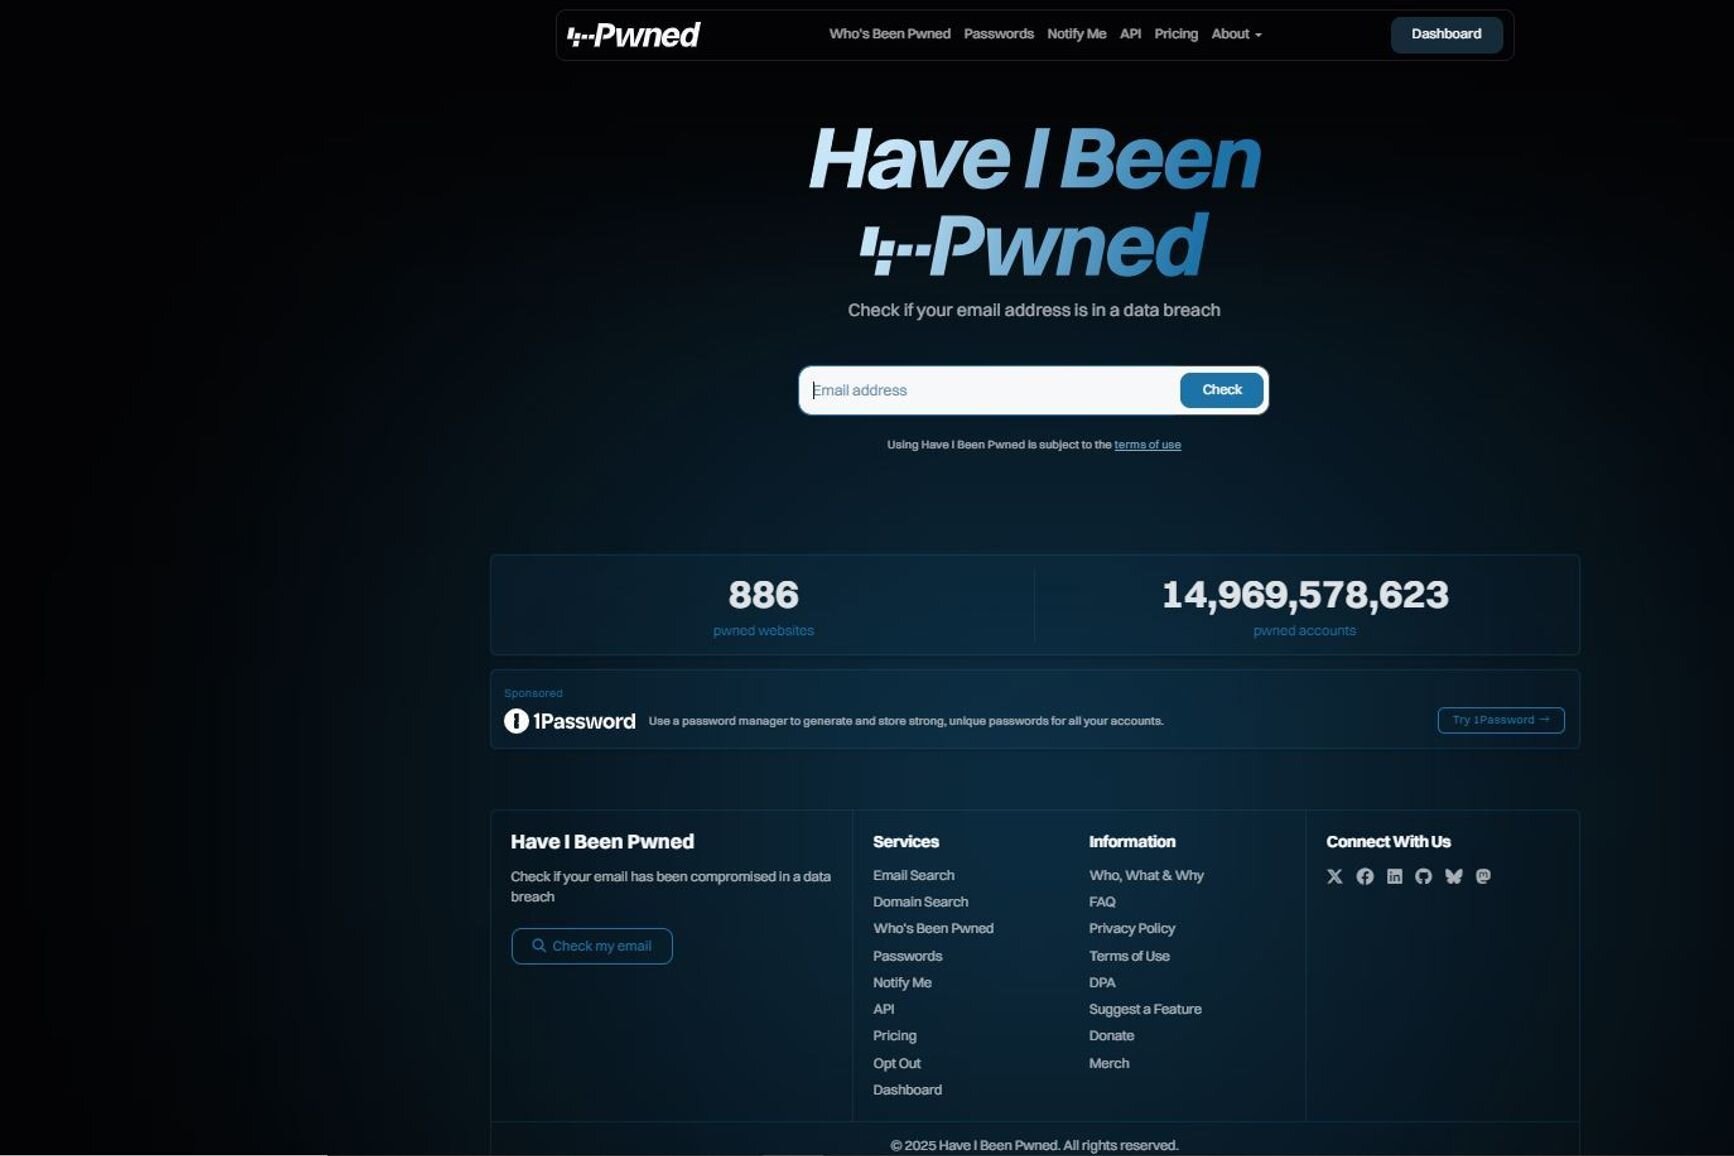Open the Dashboard footer link
The image size is (1734, 1156).
[907, 1090]
